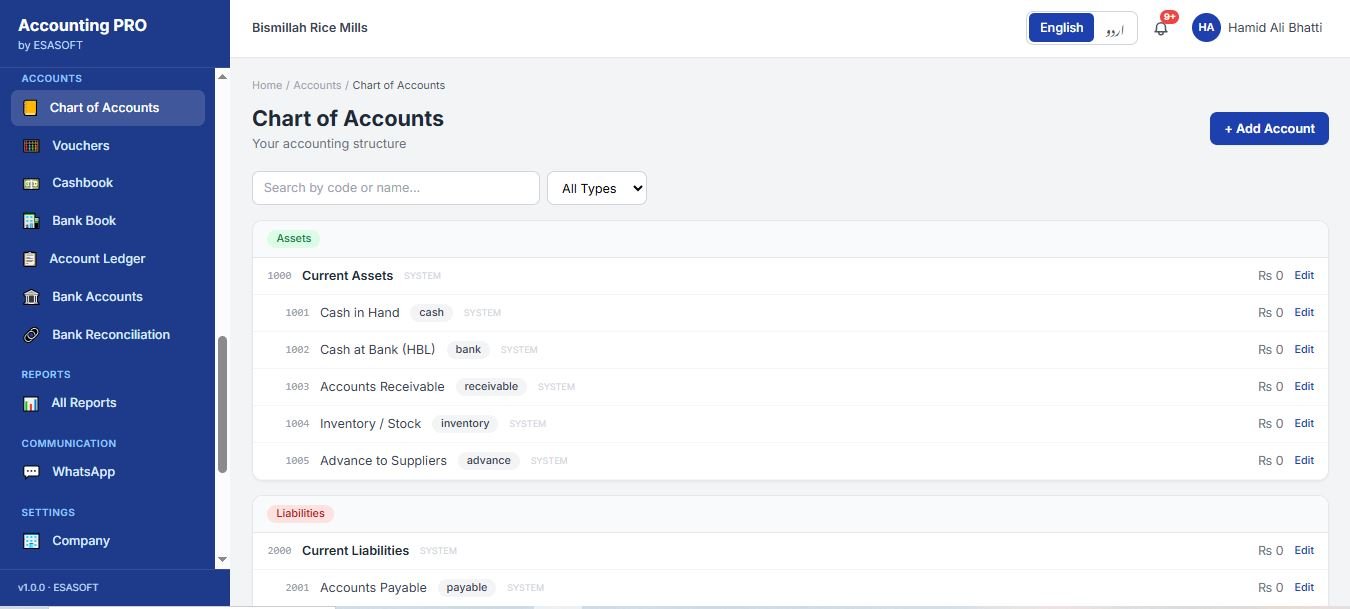
Task: Open the Bank Accounts building icon
Action: [31, 297]
